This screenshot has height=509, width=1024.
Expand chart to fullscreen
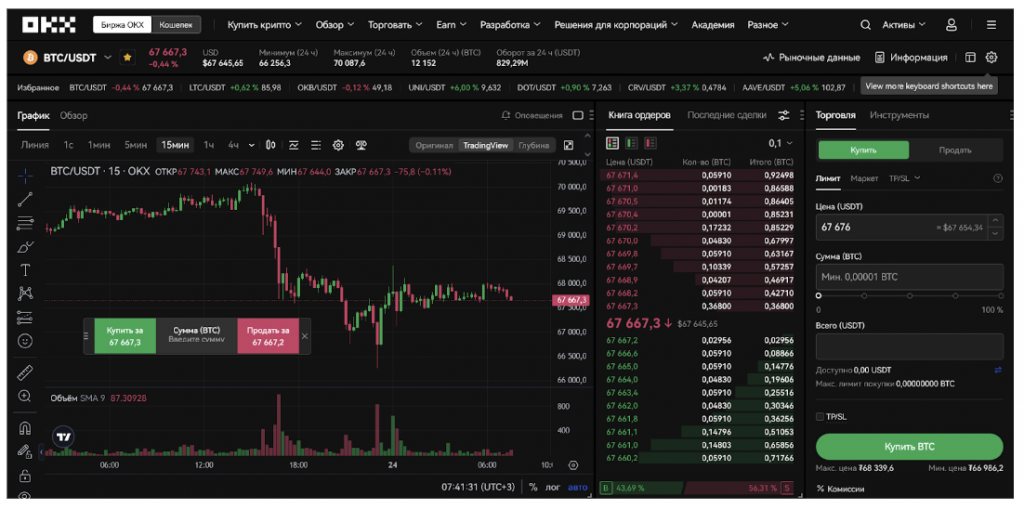(x=568, y=145)
